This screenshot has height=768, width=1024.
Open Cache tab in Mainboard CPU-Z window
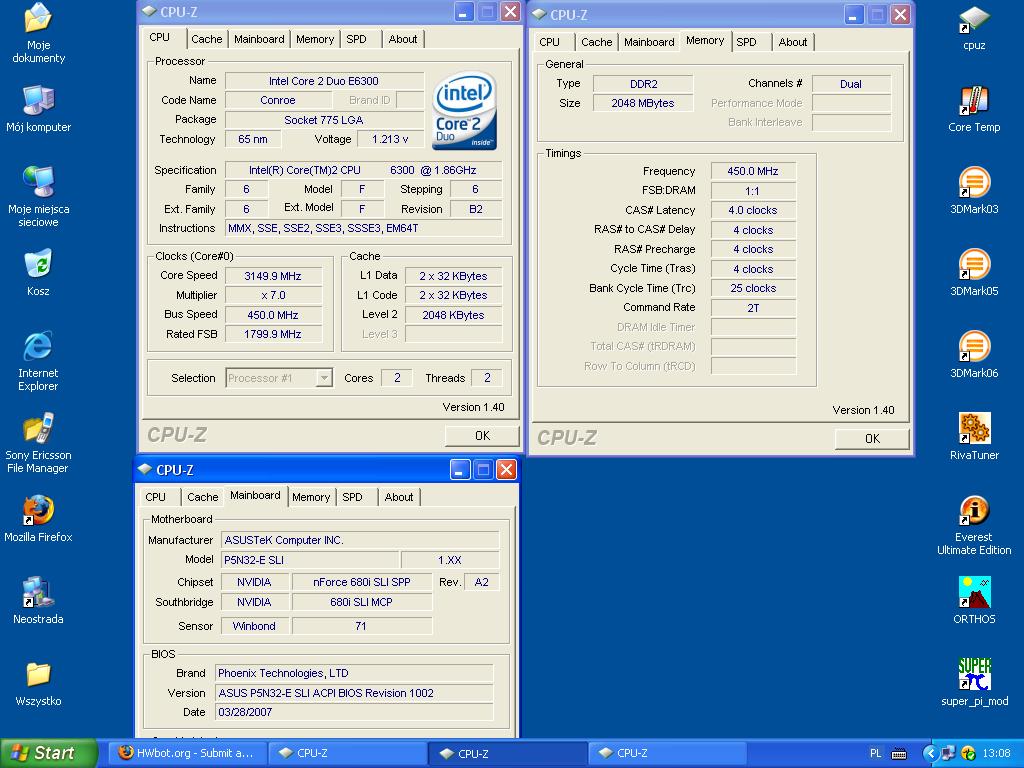coord(202,497)
